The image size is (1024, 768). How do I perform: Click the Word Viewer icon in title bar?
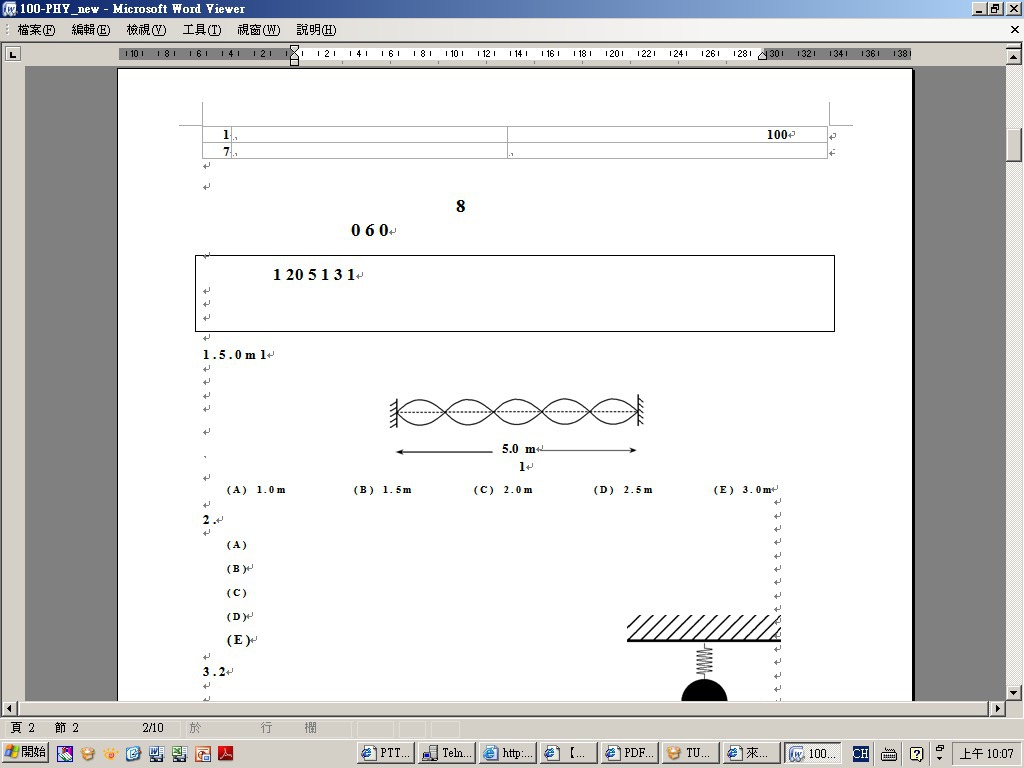tap(9, 9)
